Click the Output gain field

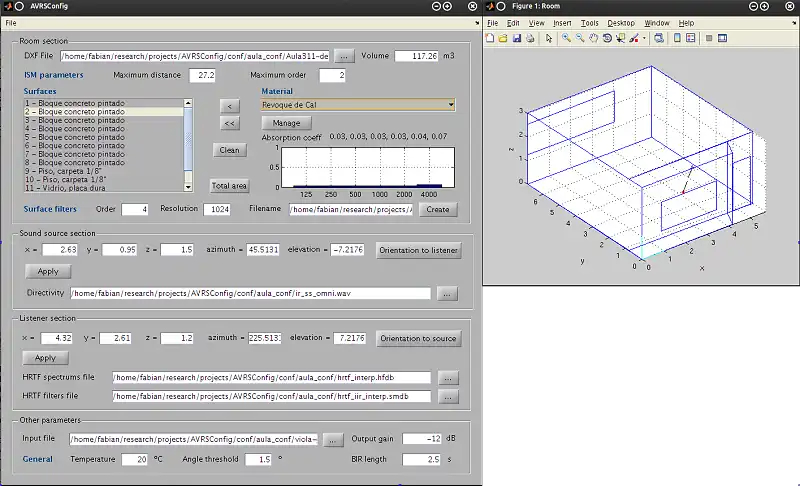pyautogui.click(x=421, y=439)
